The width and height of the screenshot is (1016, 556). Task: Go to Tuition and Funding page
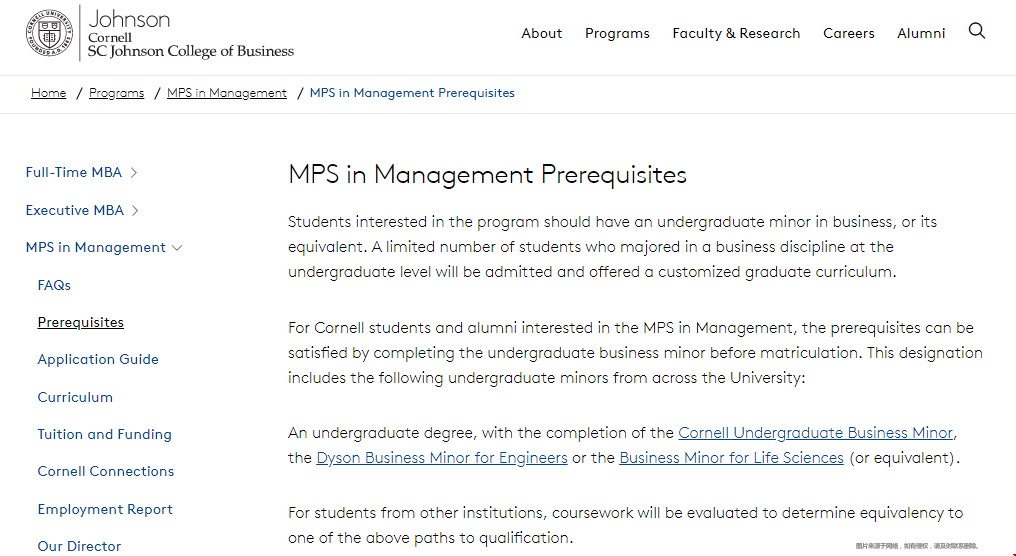point(104,434)
